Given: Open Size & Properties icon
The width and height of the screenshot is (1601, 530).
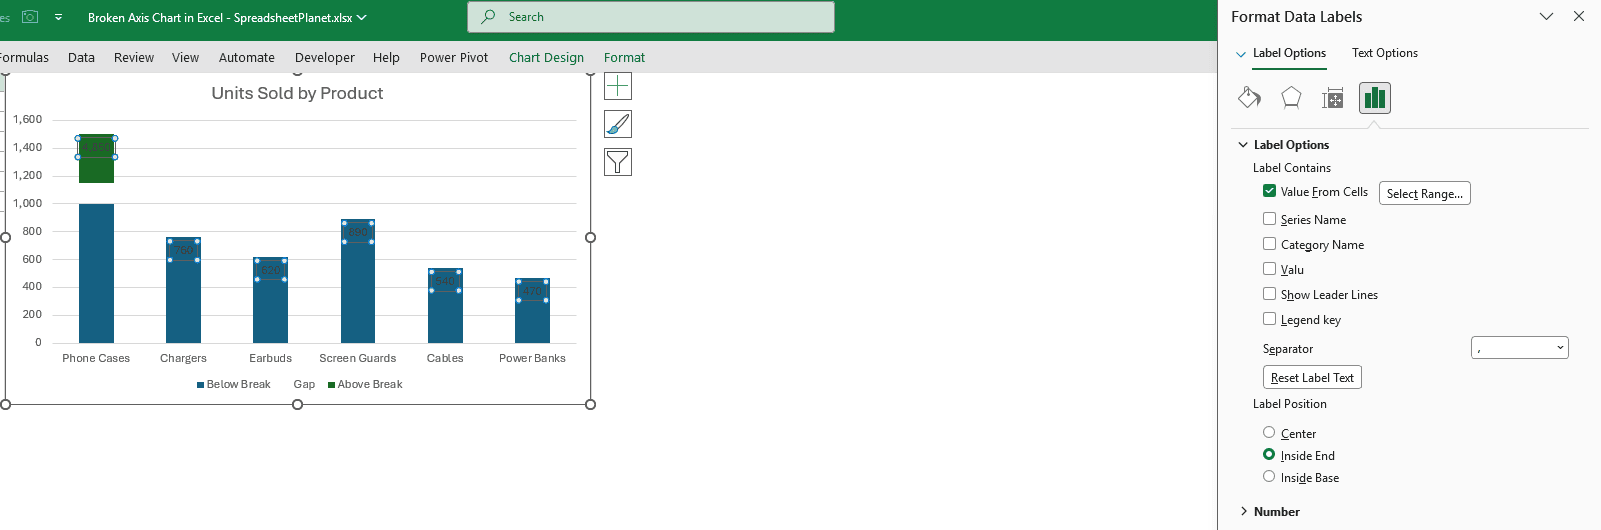Looking at the screenshot, I should (x=1333, y=98).
